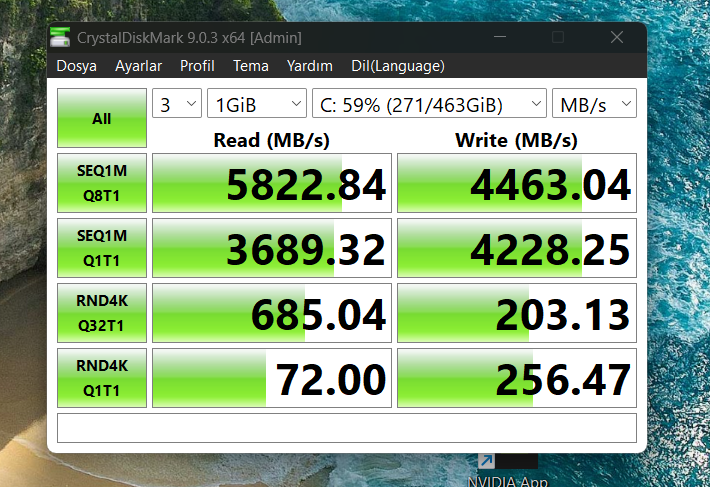Click the 4228.25 write result

[x=517, y=248]
